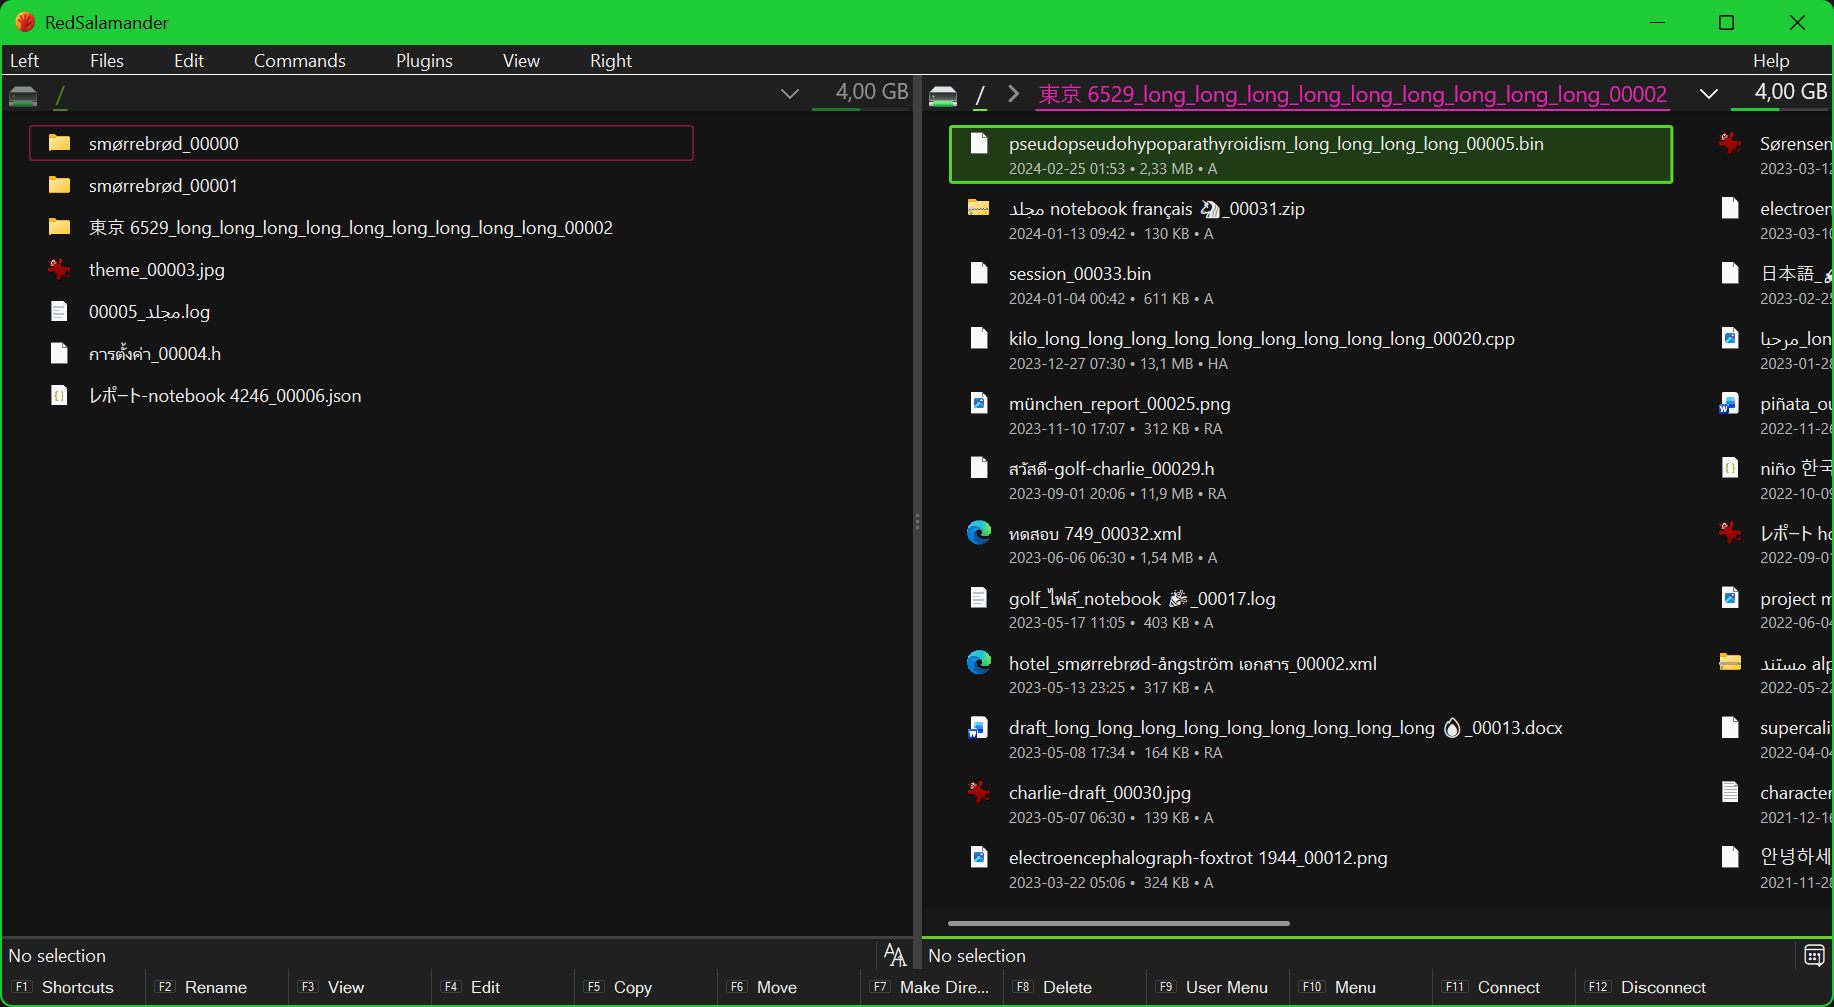Image resolution: width=1834 pixels, height=1007 pixels.
Task: Click image icon of Sørensen file
Action: 1730,143
